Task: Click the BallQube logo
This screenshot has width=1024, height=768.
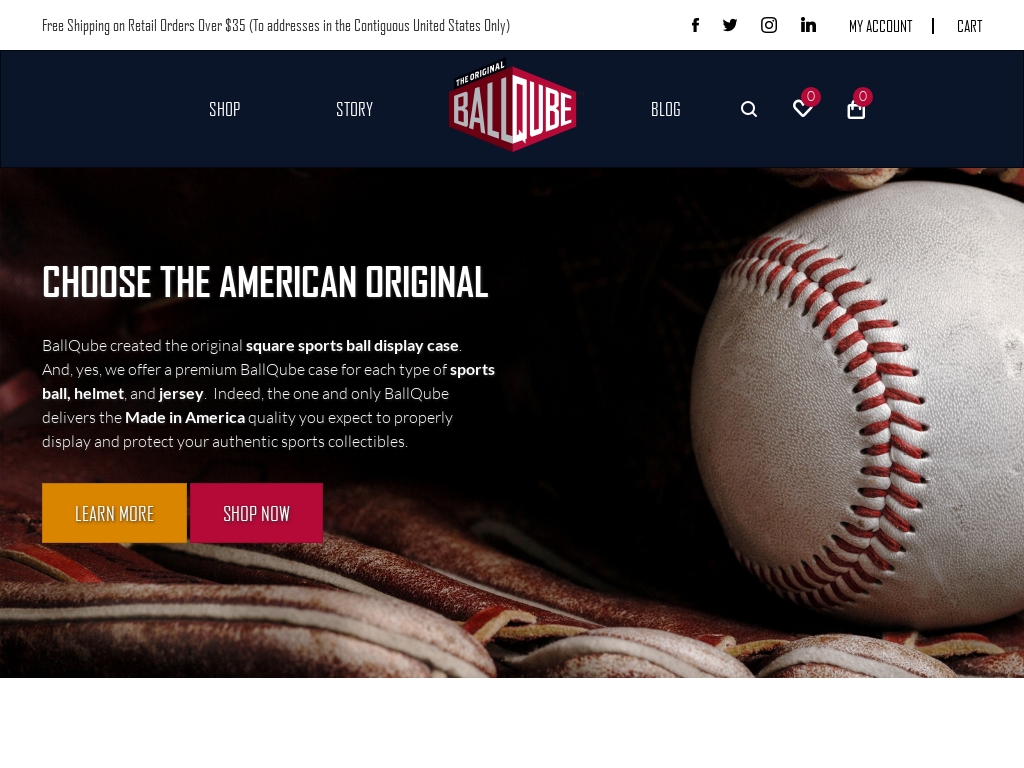Action: 513,105
